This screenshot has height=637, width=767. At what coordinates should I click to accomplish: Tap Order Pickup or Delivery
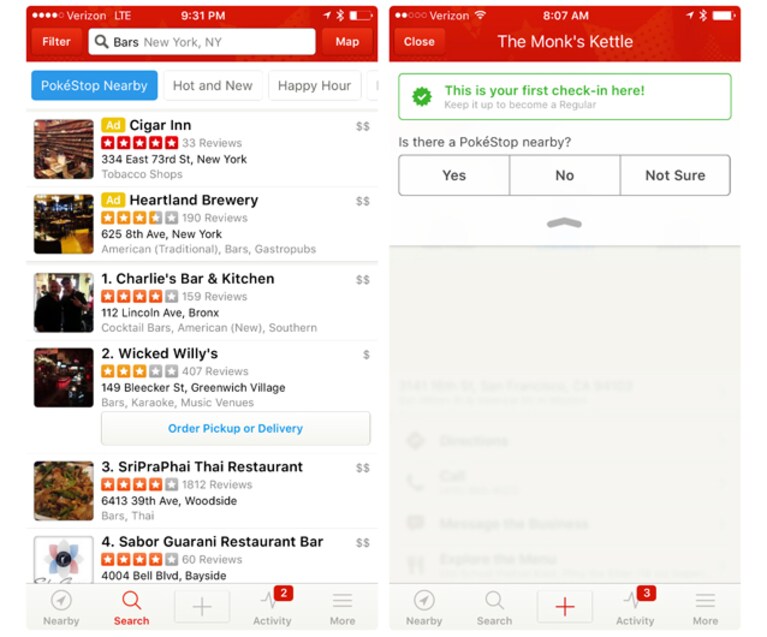pos(235,429)
